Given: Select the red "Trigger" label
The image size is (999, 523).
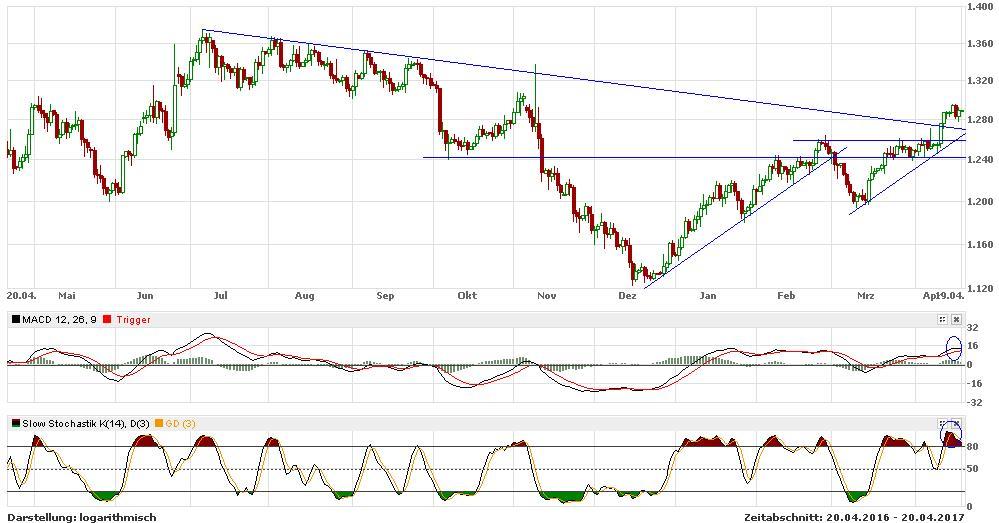Looking at the screenshot, I should click(x=132, y=319).
